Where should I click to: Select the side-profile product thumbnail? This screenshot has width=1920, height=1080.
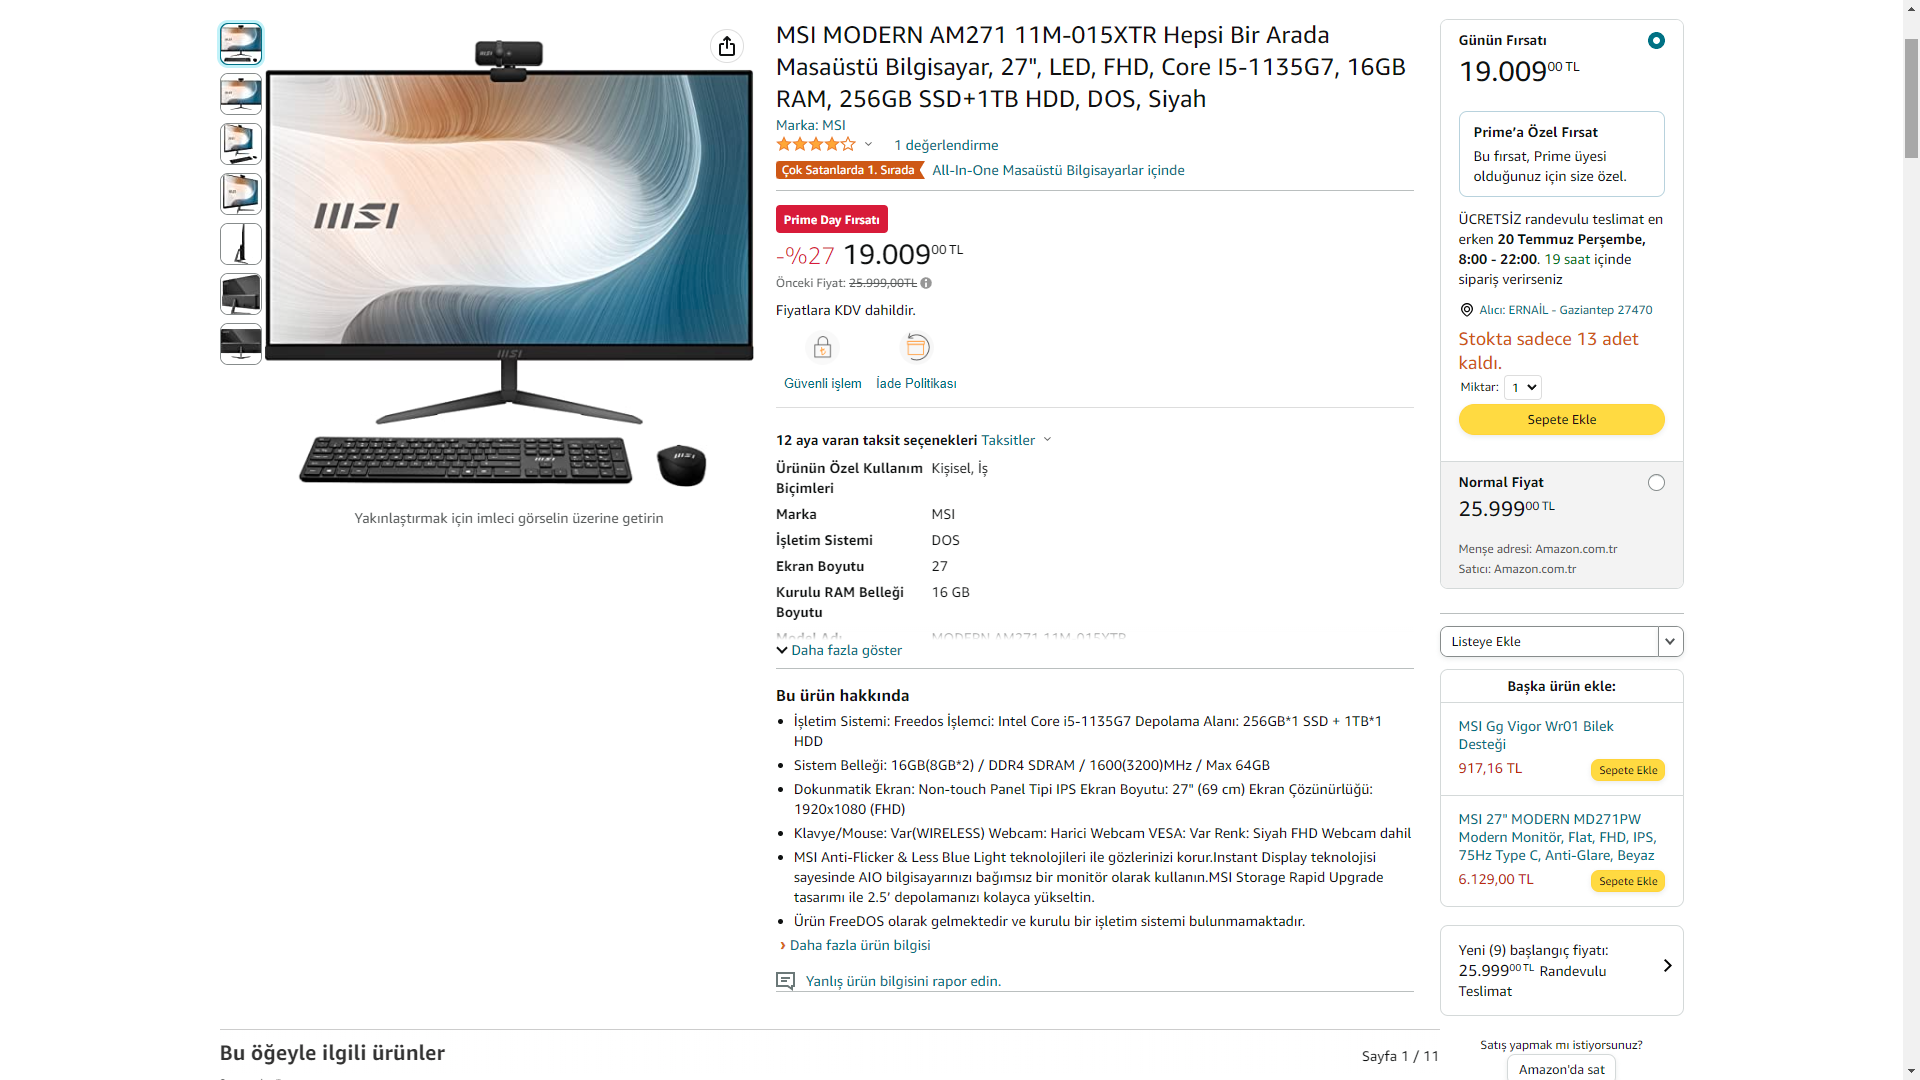241,244
